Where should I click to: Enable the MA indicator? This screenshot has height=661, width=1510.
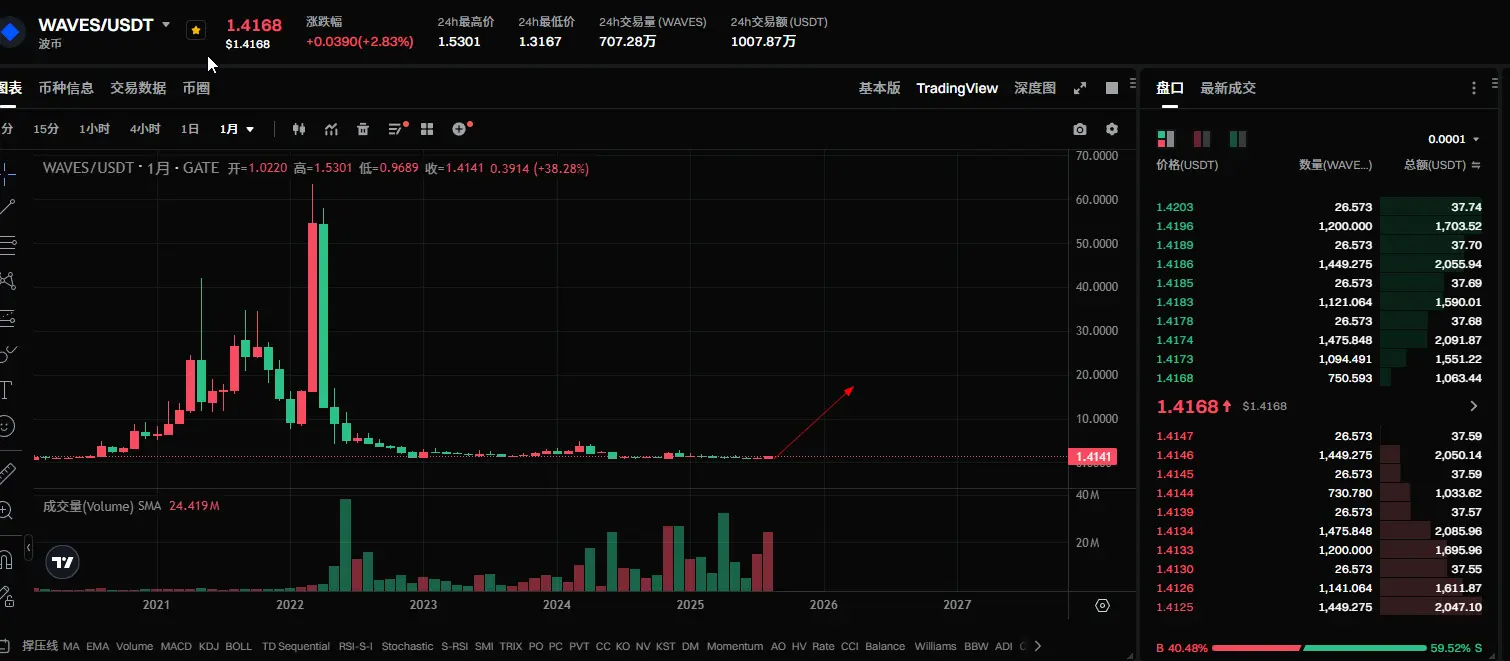[71, 646]
